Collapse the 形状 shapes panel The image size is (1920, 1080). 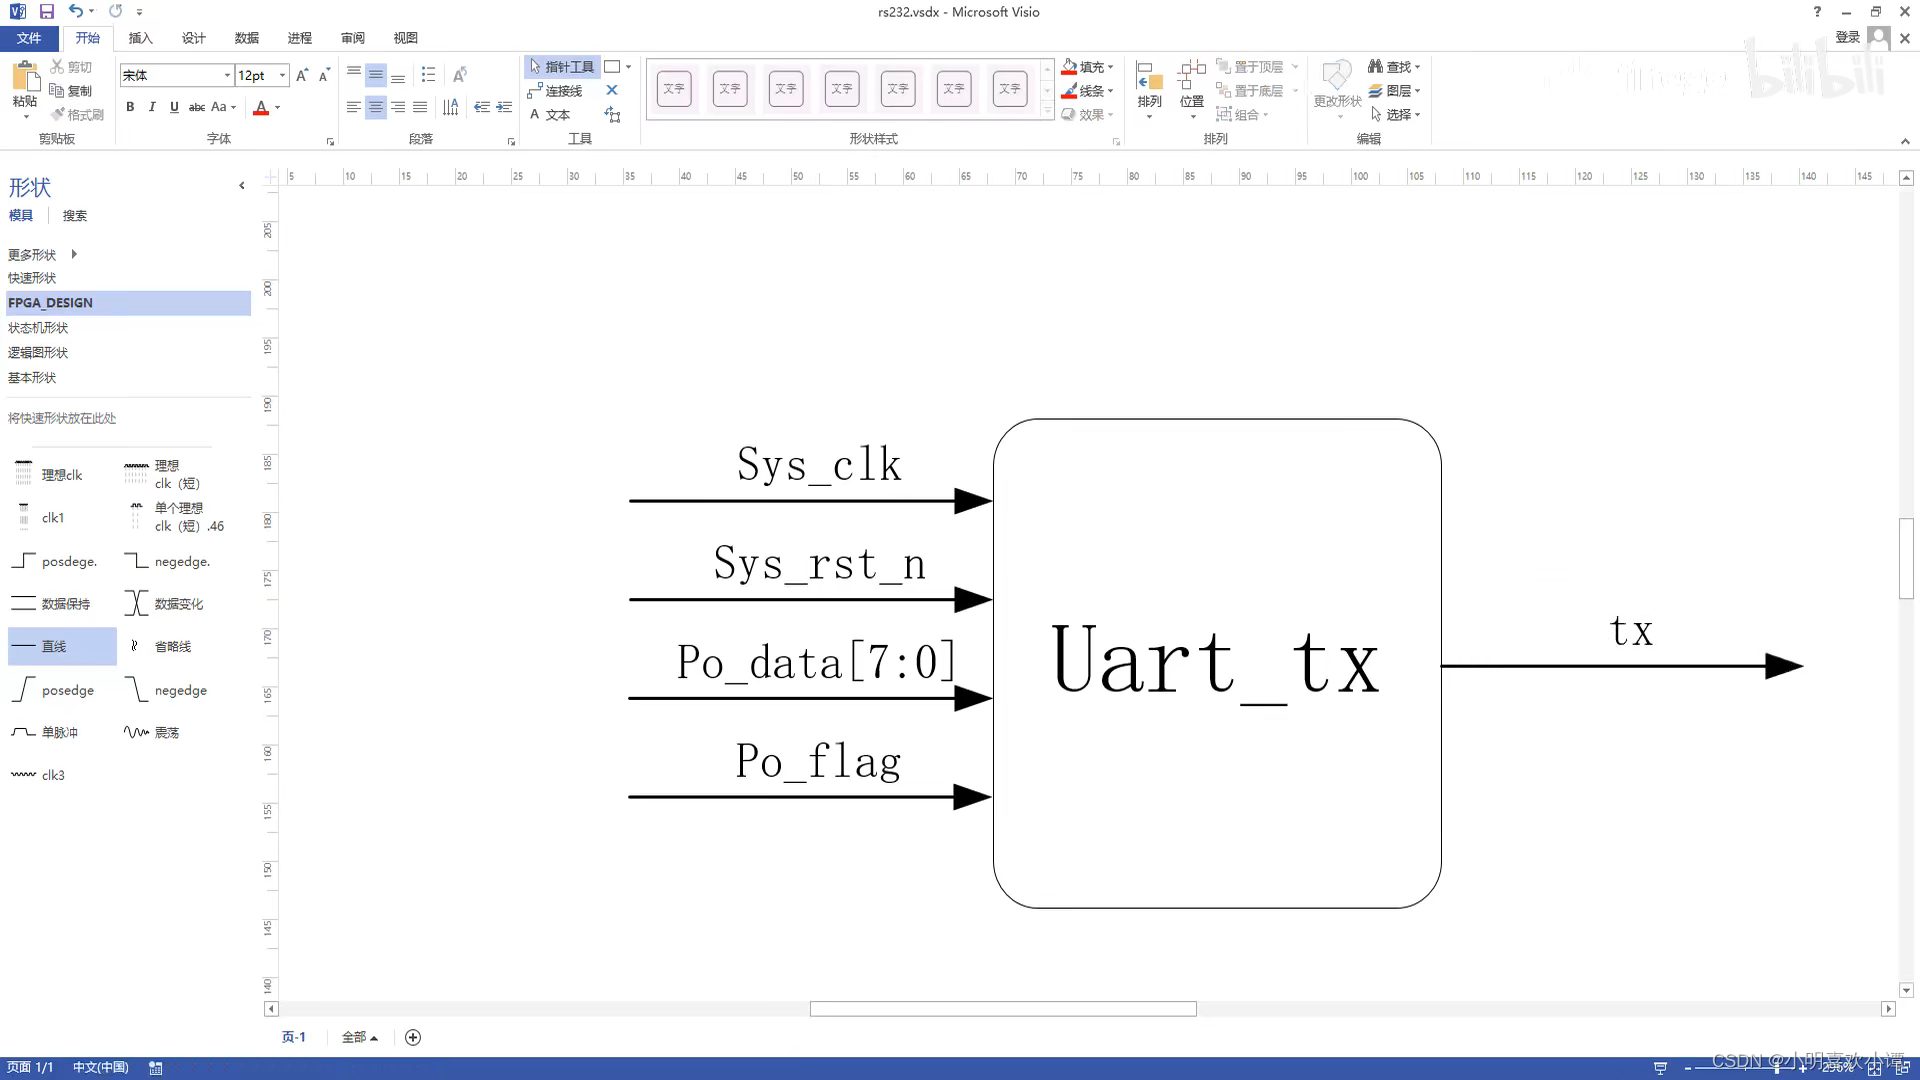pyautogui.click(x=241, y=185)
